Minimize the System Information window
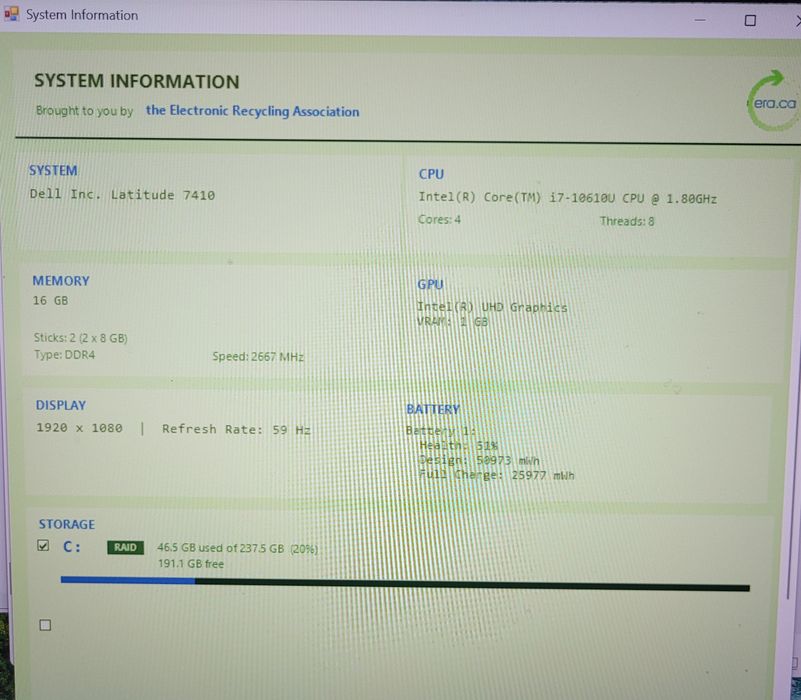Viewport: 801px width, 700px height. pos(700,20)
